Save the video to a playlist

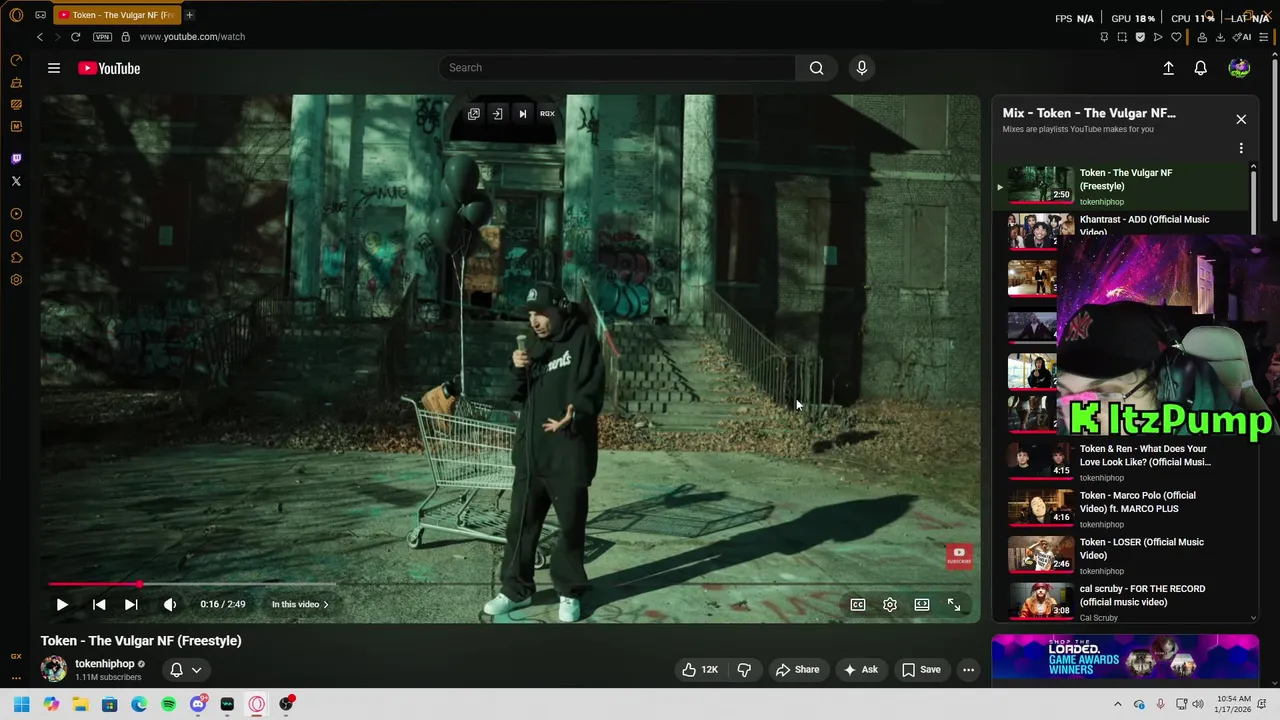[x=921, y=670]
